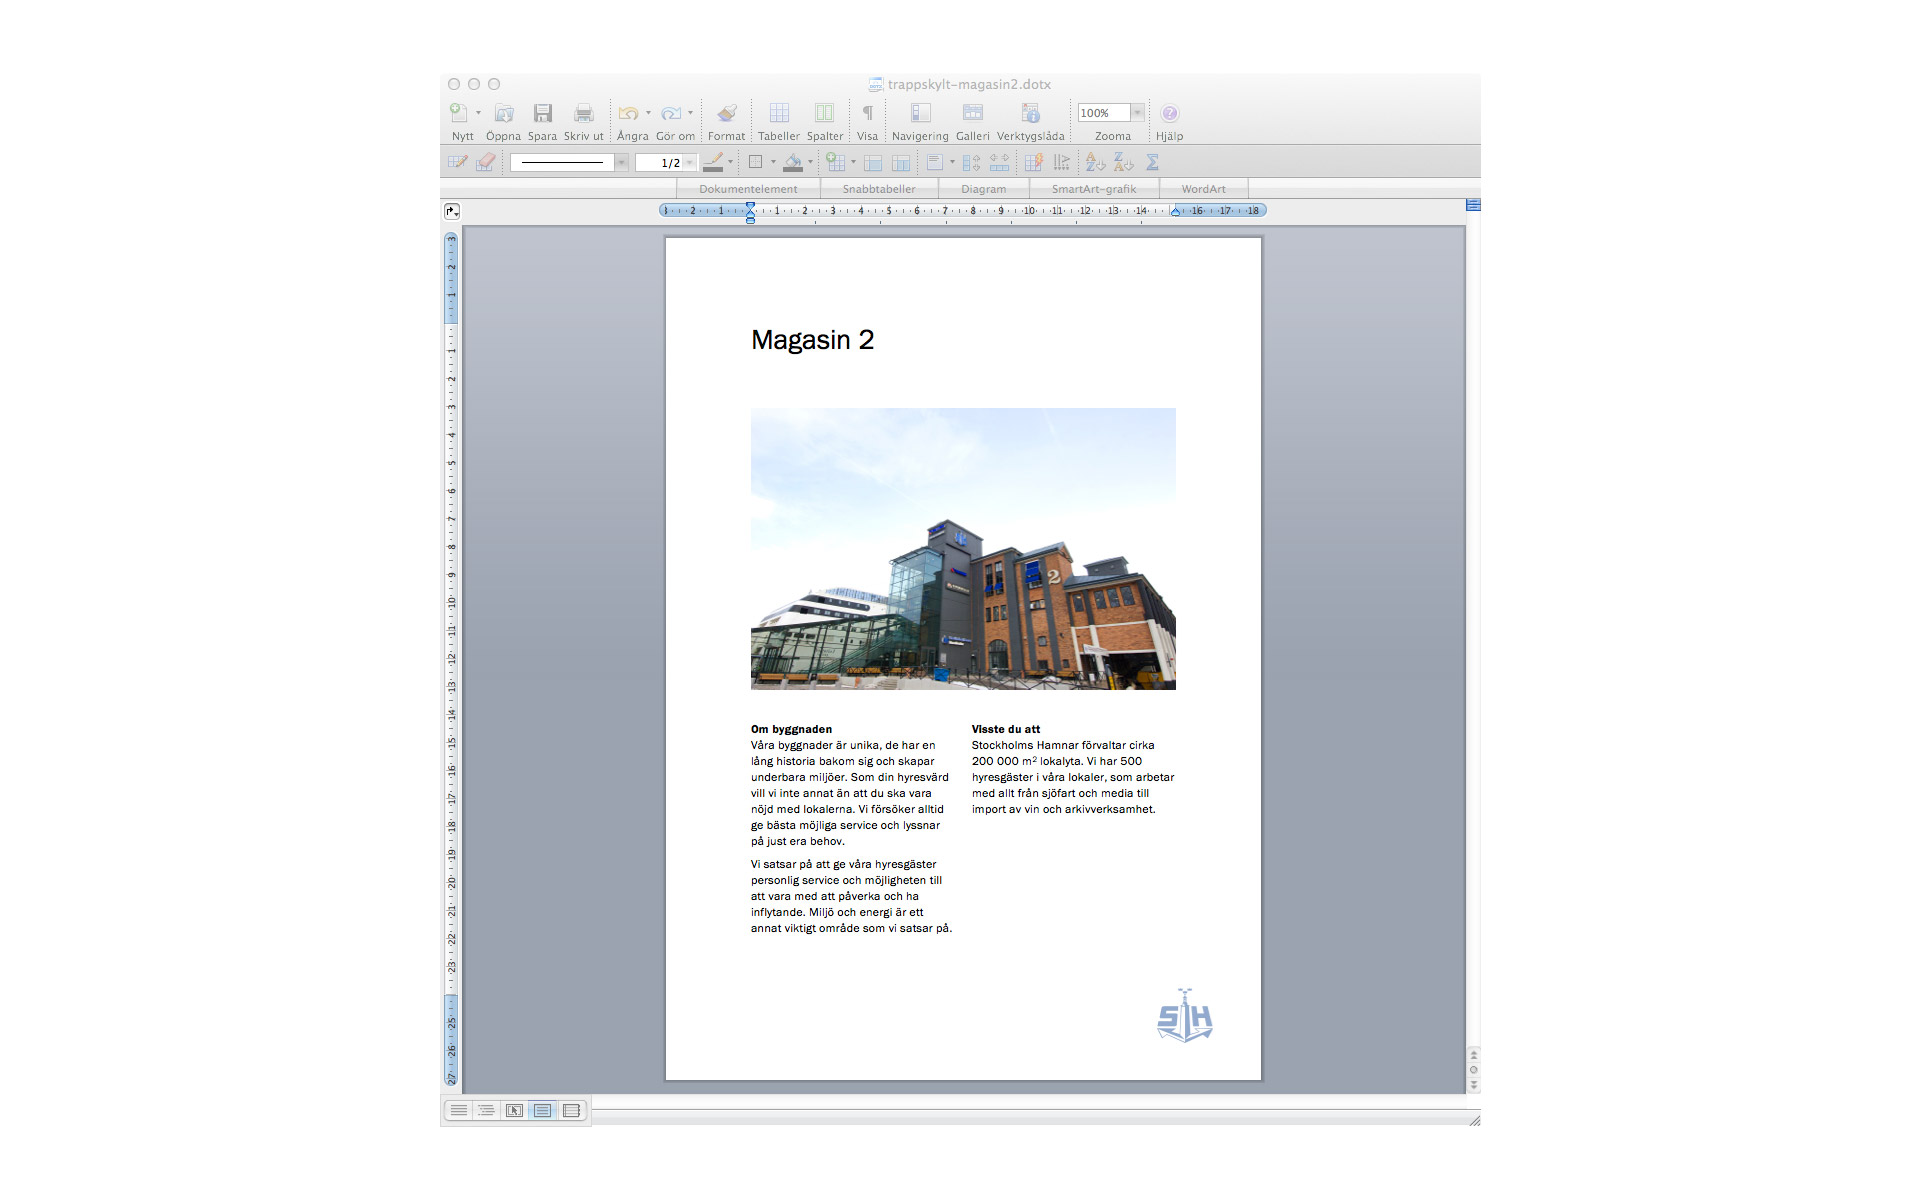Image resolution: width=1920 pixels, height=1200 pixels.
Task: Click Distribute Columns Evenly icon
Action: click(x=999, y=162)
